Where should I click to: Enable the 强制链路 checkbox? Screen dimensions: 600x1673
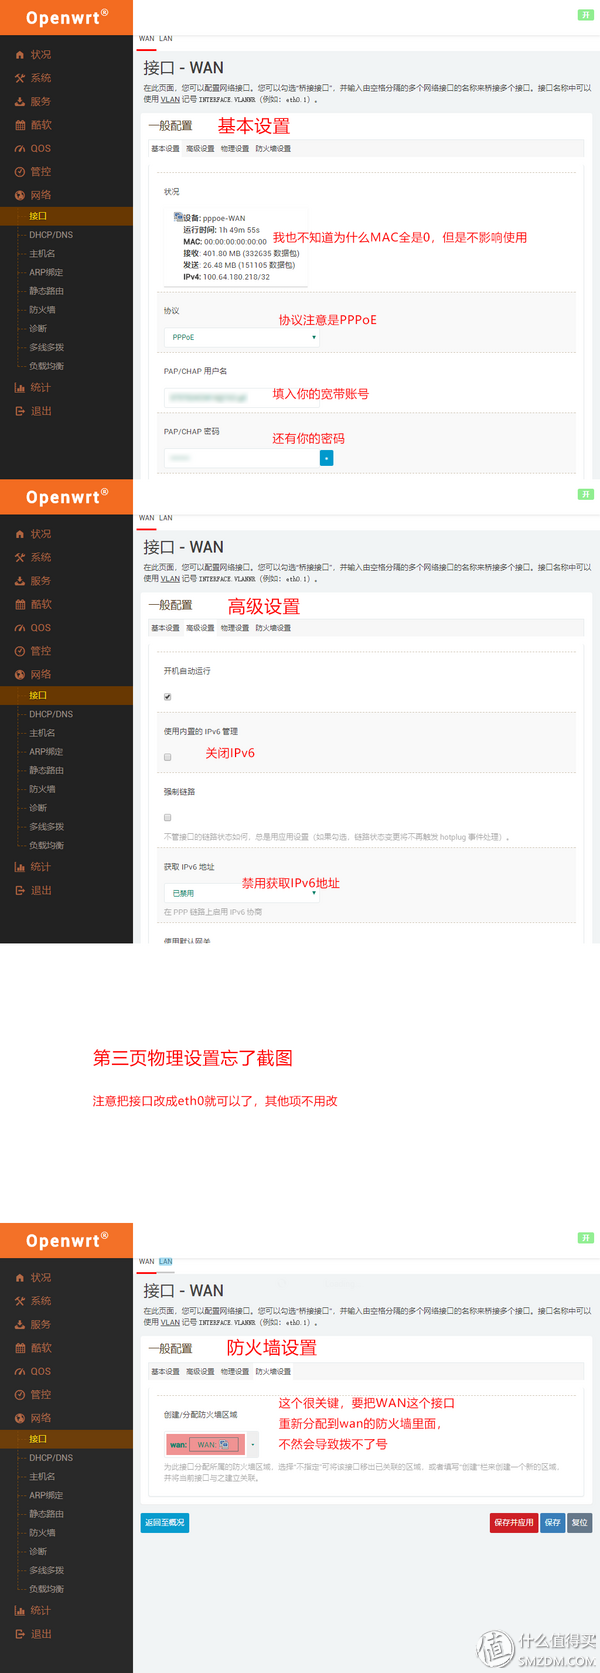pos(167,817)
